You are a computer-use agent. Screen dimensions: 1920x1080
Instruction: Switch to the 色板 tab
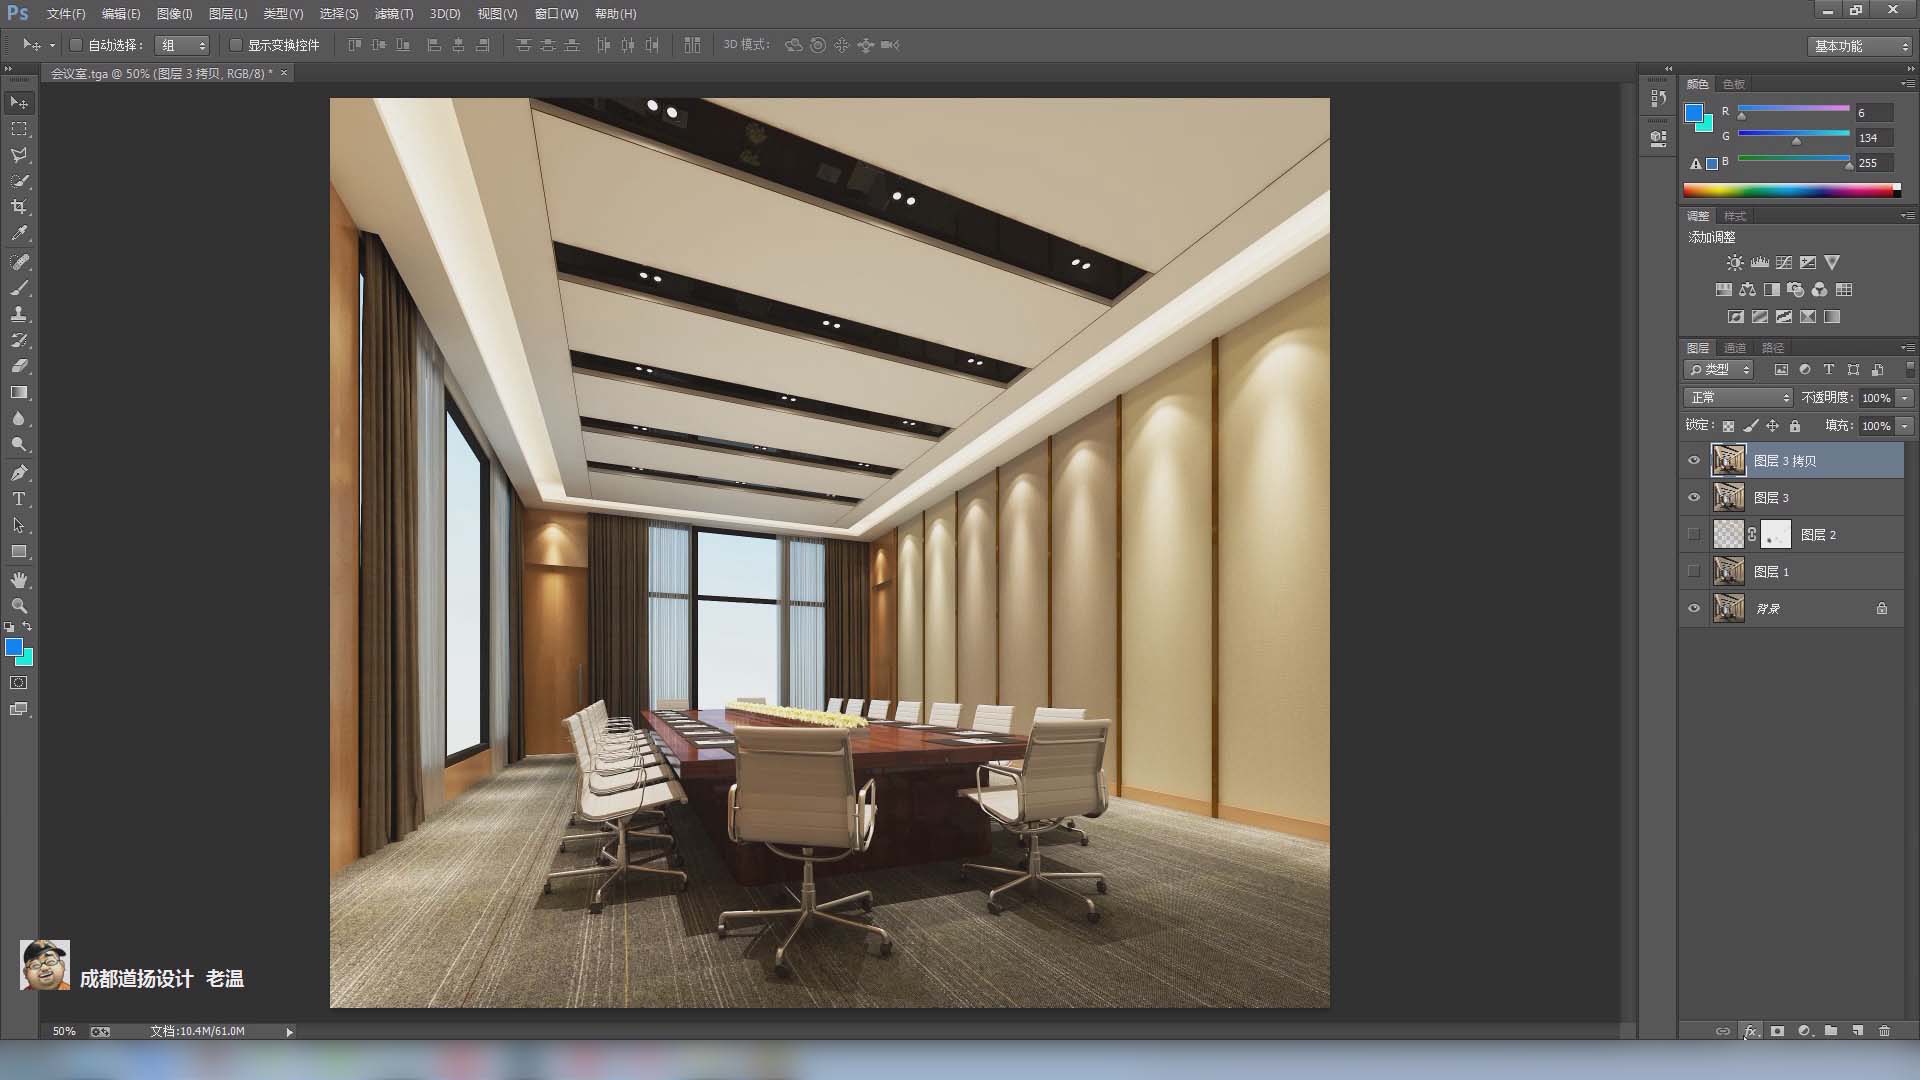click(x=1734, y=84)
